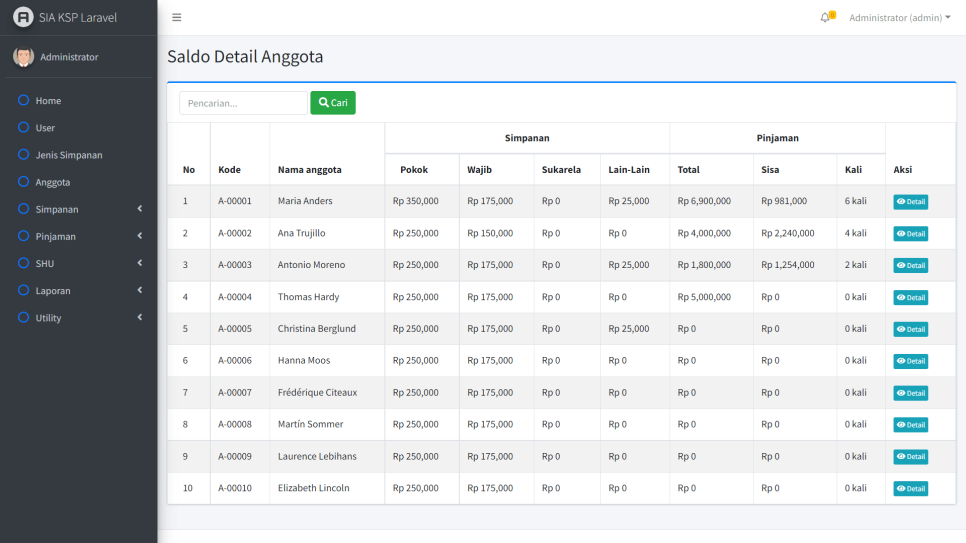
Task: View detail for Martín Sommer
Action: [x=911, y=425]
